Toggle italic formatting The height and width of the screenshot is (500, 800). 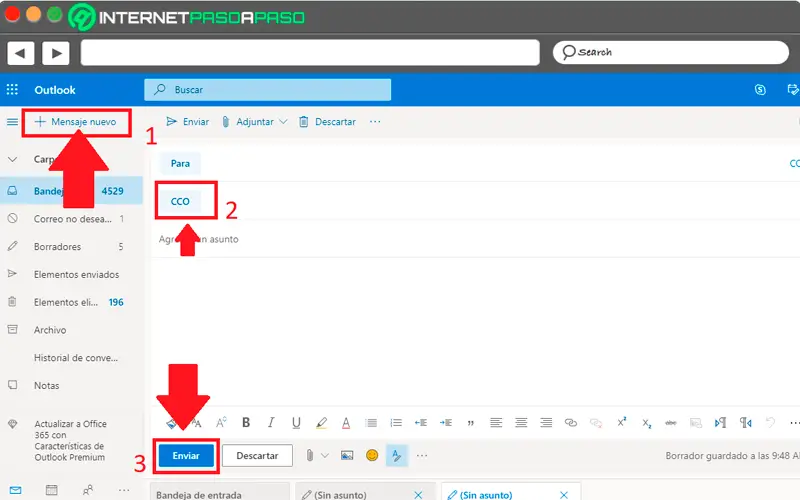click(271, 422)
